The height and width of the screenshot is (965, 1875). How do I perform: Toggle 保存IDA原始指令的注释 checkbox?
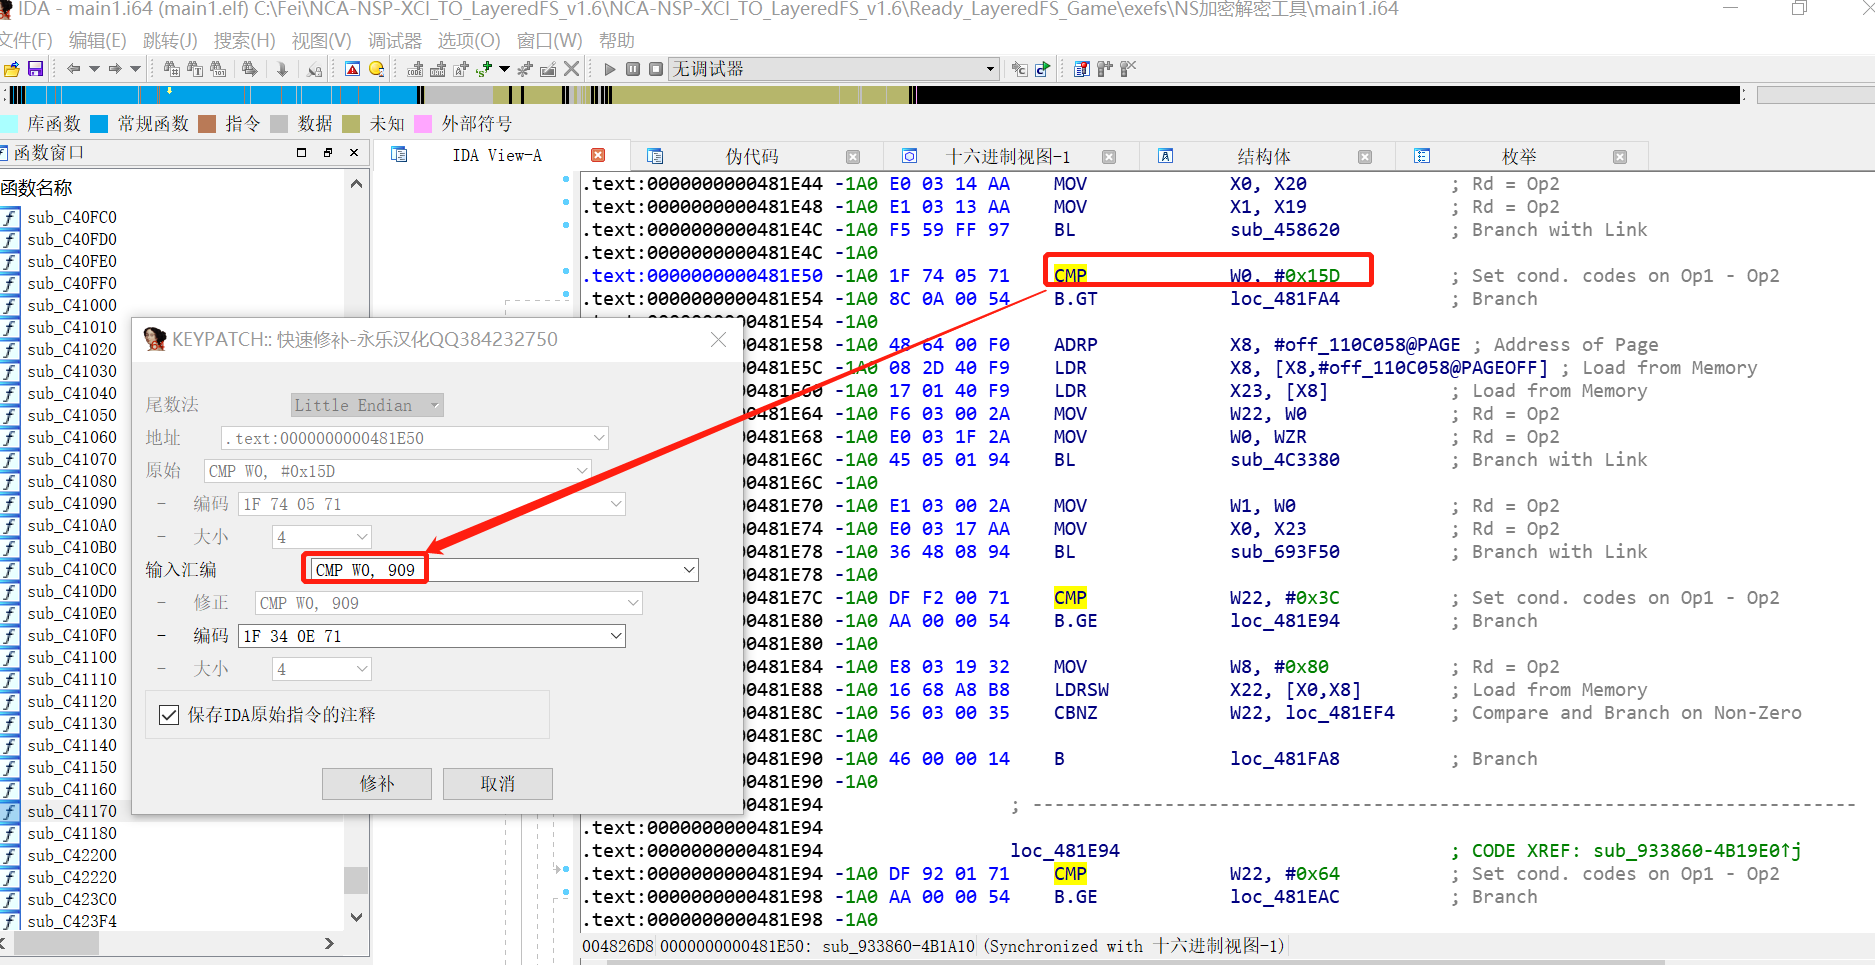tap(169, 715)
